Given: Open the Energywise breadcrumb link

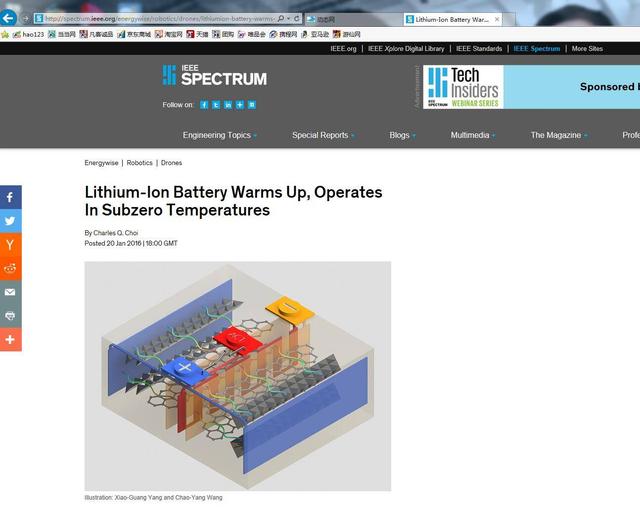Looking at the screenshot, I should [101, 163].
